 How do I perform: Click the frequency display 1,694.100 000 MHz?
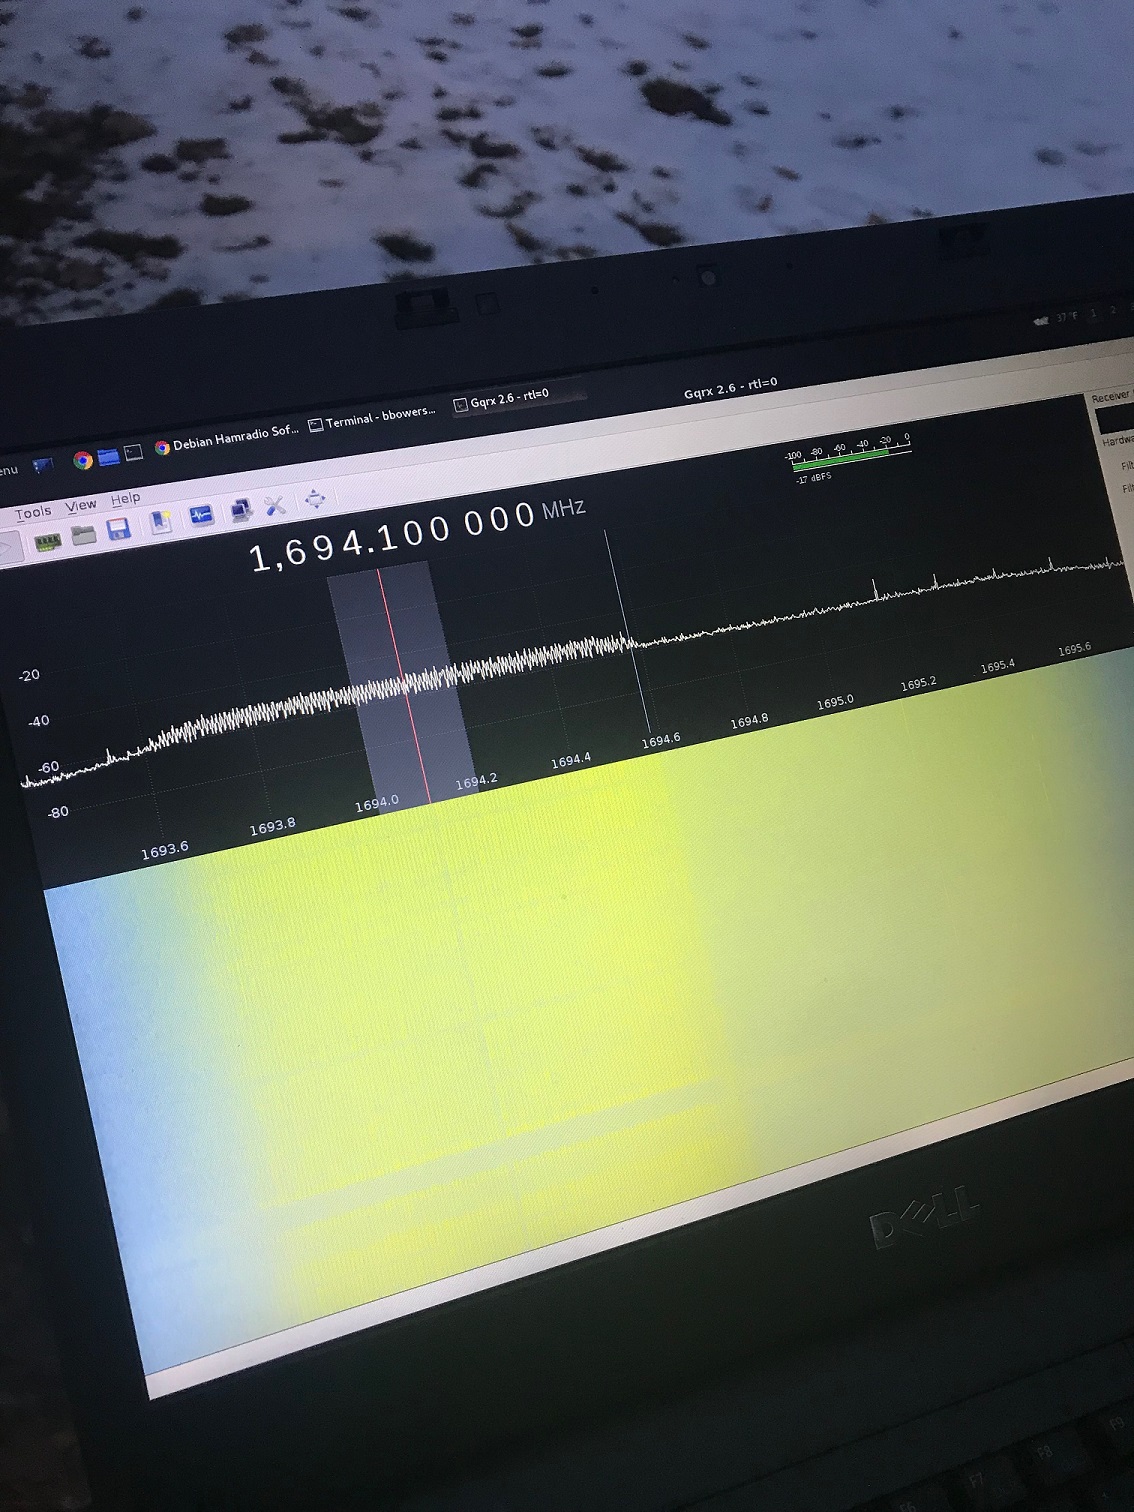pos(416,535)
